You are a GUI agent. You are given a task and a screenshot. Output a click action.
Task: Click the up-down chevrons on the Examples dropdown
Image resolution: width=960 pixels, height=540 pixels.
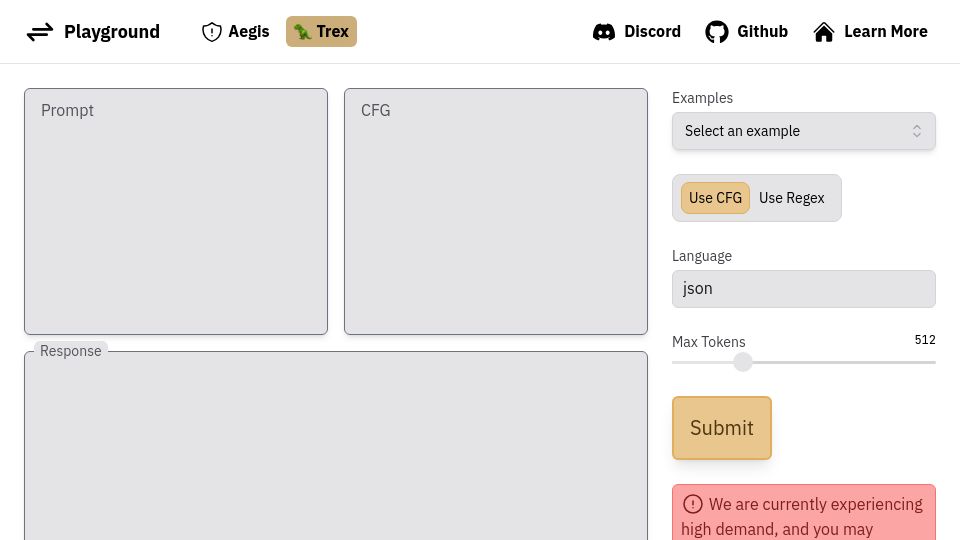click(x=917, y=131)
